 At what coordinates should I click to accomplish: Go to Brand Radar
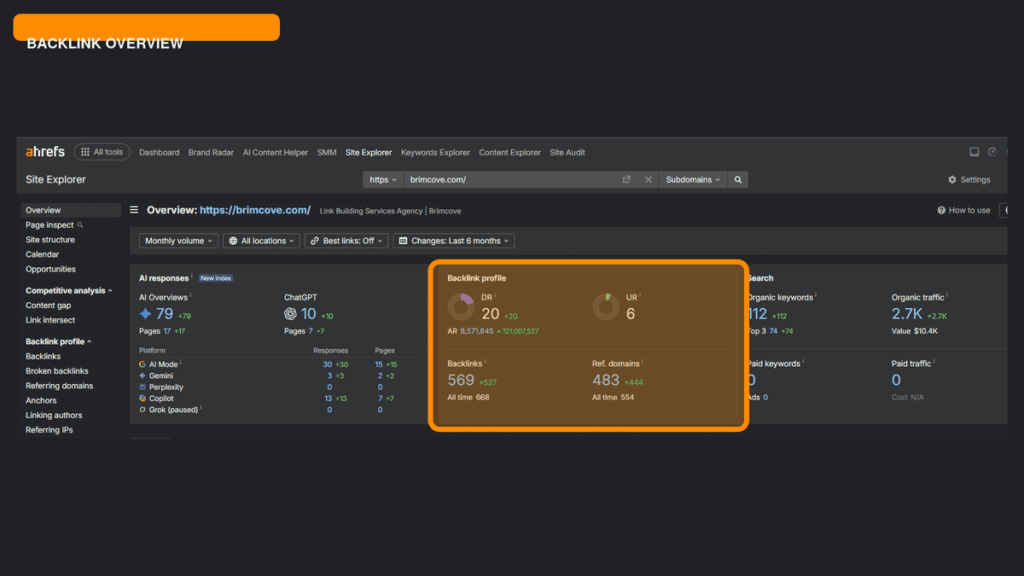coord(211,152)
